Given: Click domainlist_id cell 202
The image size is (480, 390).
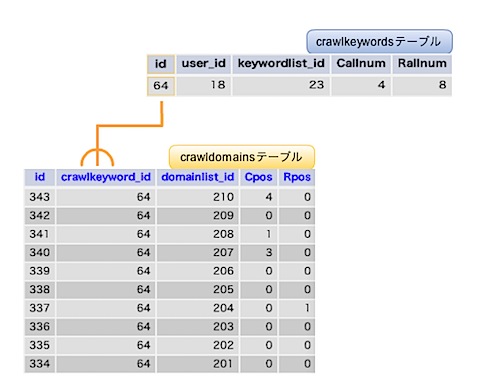Looking at the screenshot, I should (198, 345).
